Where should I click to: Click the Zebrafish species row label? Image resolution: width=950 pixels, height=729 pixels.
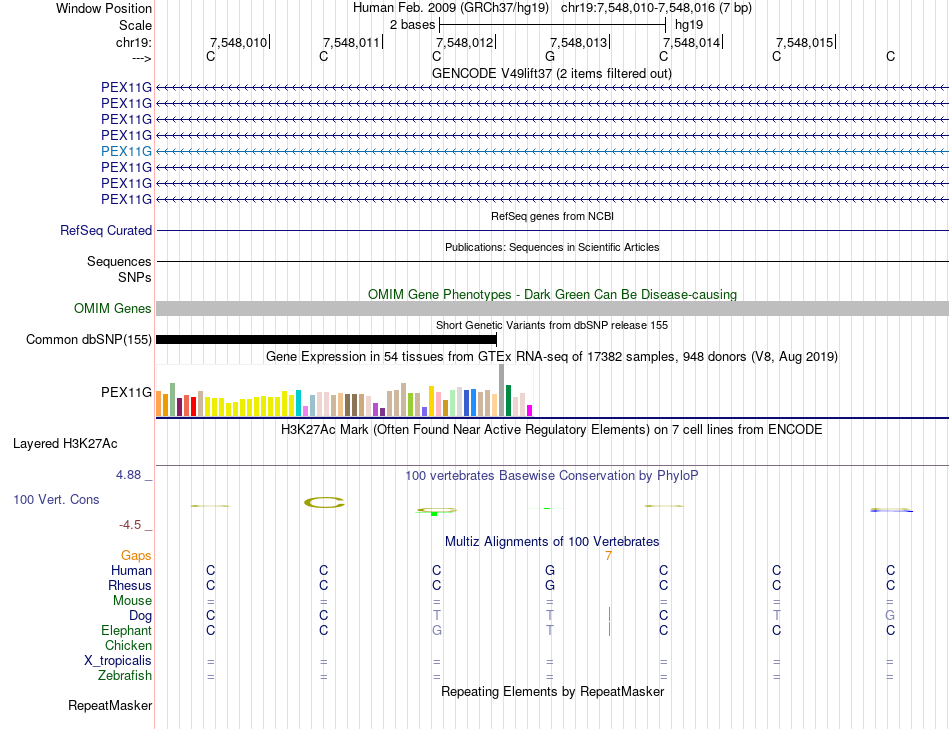coord(125,675)
